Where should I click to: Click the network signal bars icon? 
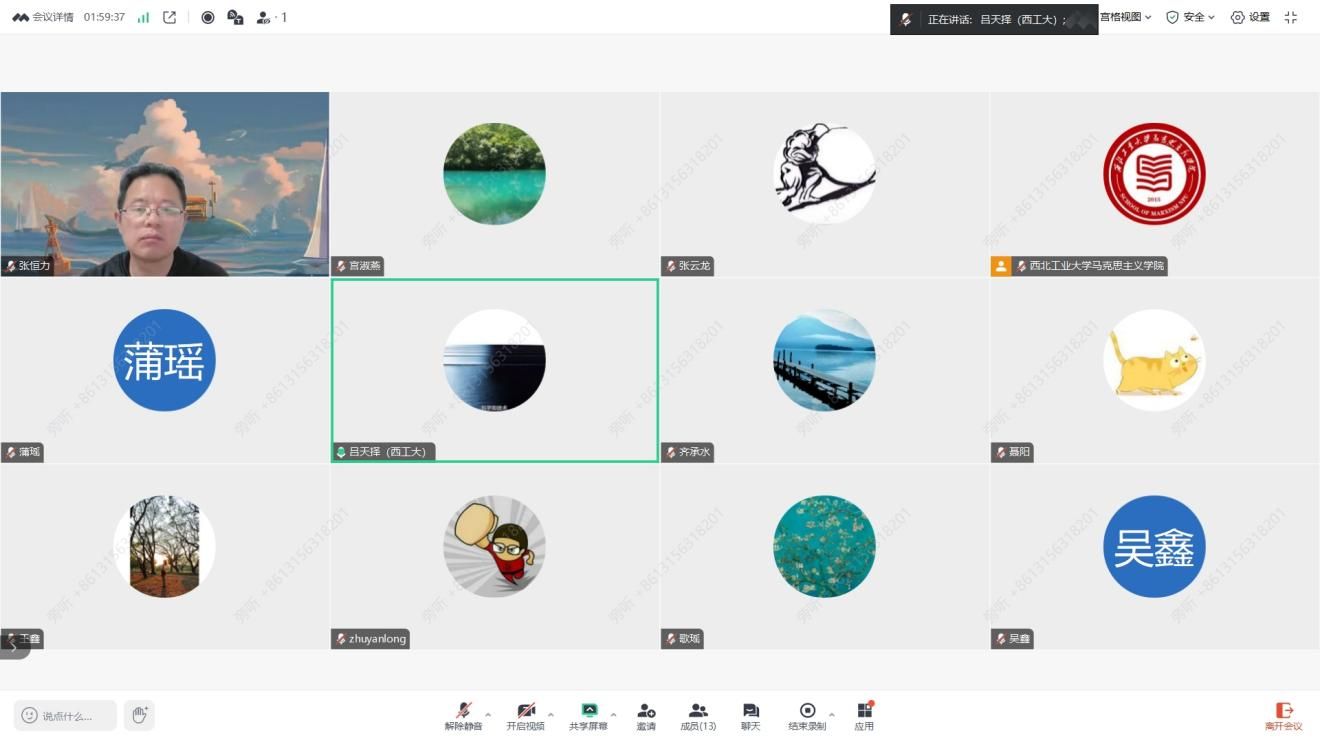click(143, 17)
